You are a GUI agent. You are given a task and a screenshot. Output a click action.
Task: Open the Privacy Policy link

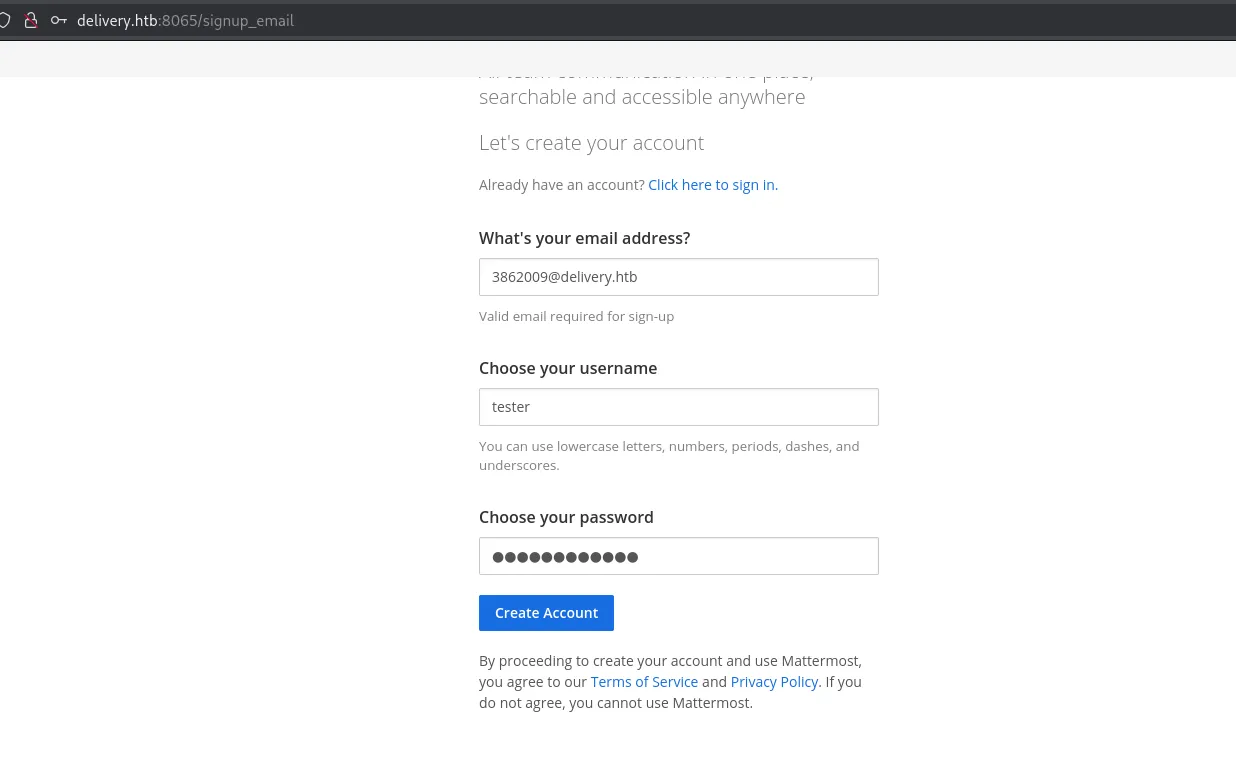pyautogui.click(x=774, y=682)
